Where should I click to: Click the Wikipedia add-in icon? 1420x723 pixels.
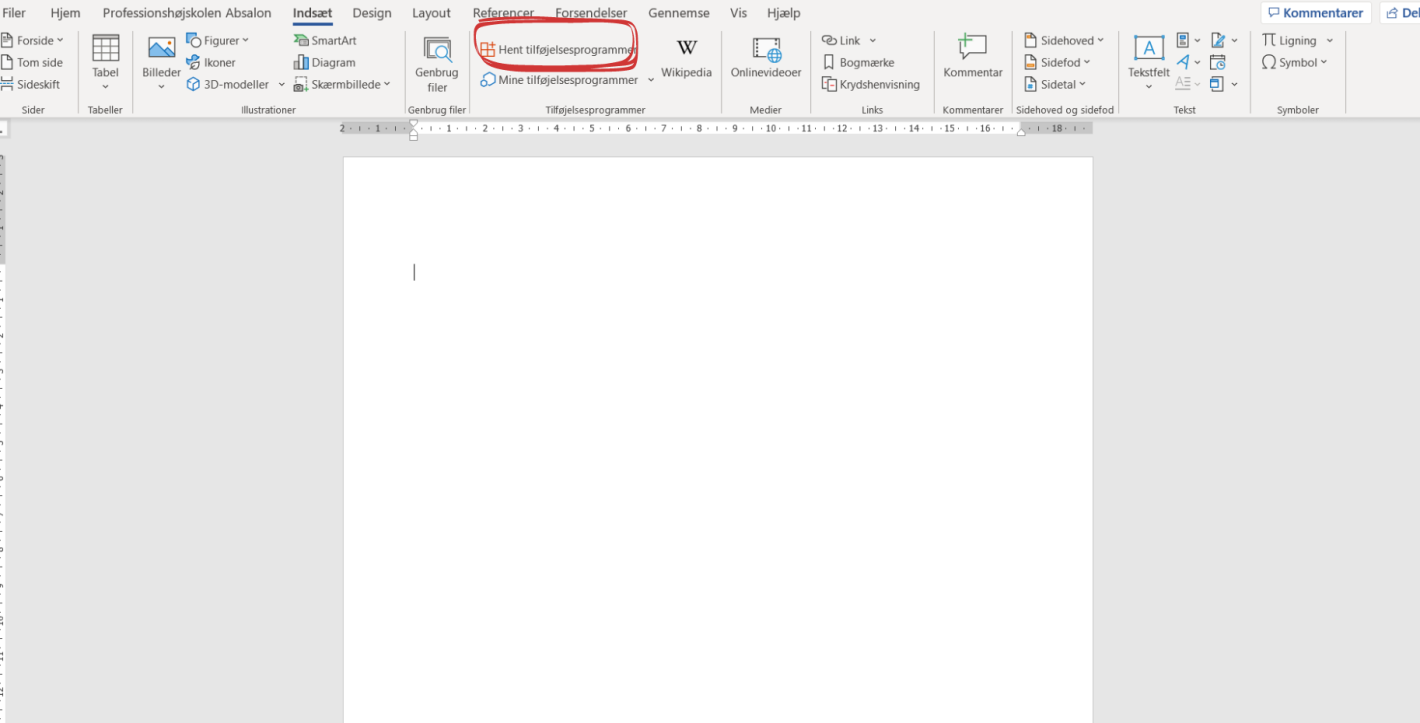pyautogui.click(x=686, y=49)
